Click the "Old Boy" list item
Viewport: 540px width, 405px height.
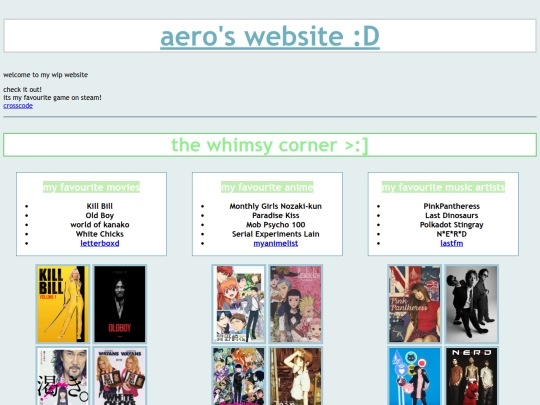coord(100,215)
